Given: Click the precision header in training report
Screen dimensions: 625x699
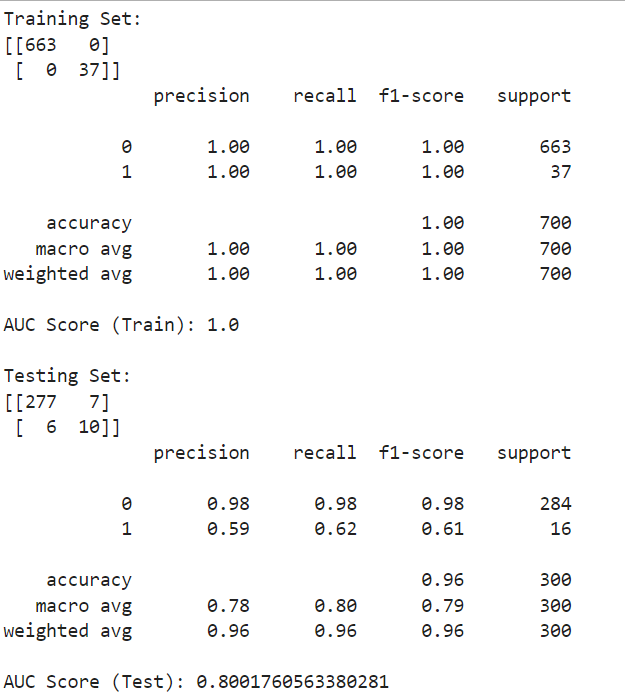Looking at the screenshot, I should [x=201, y=97].
